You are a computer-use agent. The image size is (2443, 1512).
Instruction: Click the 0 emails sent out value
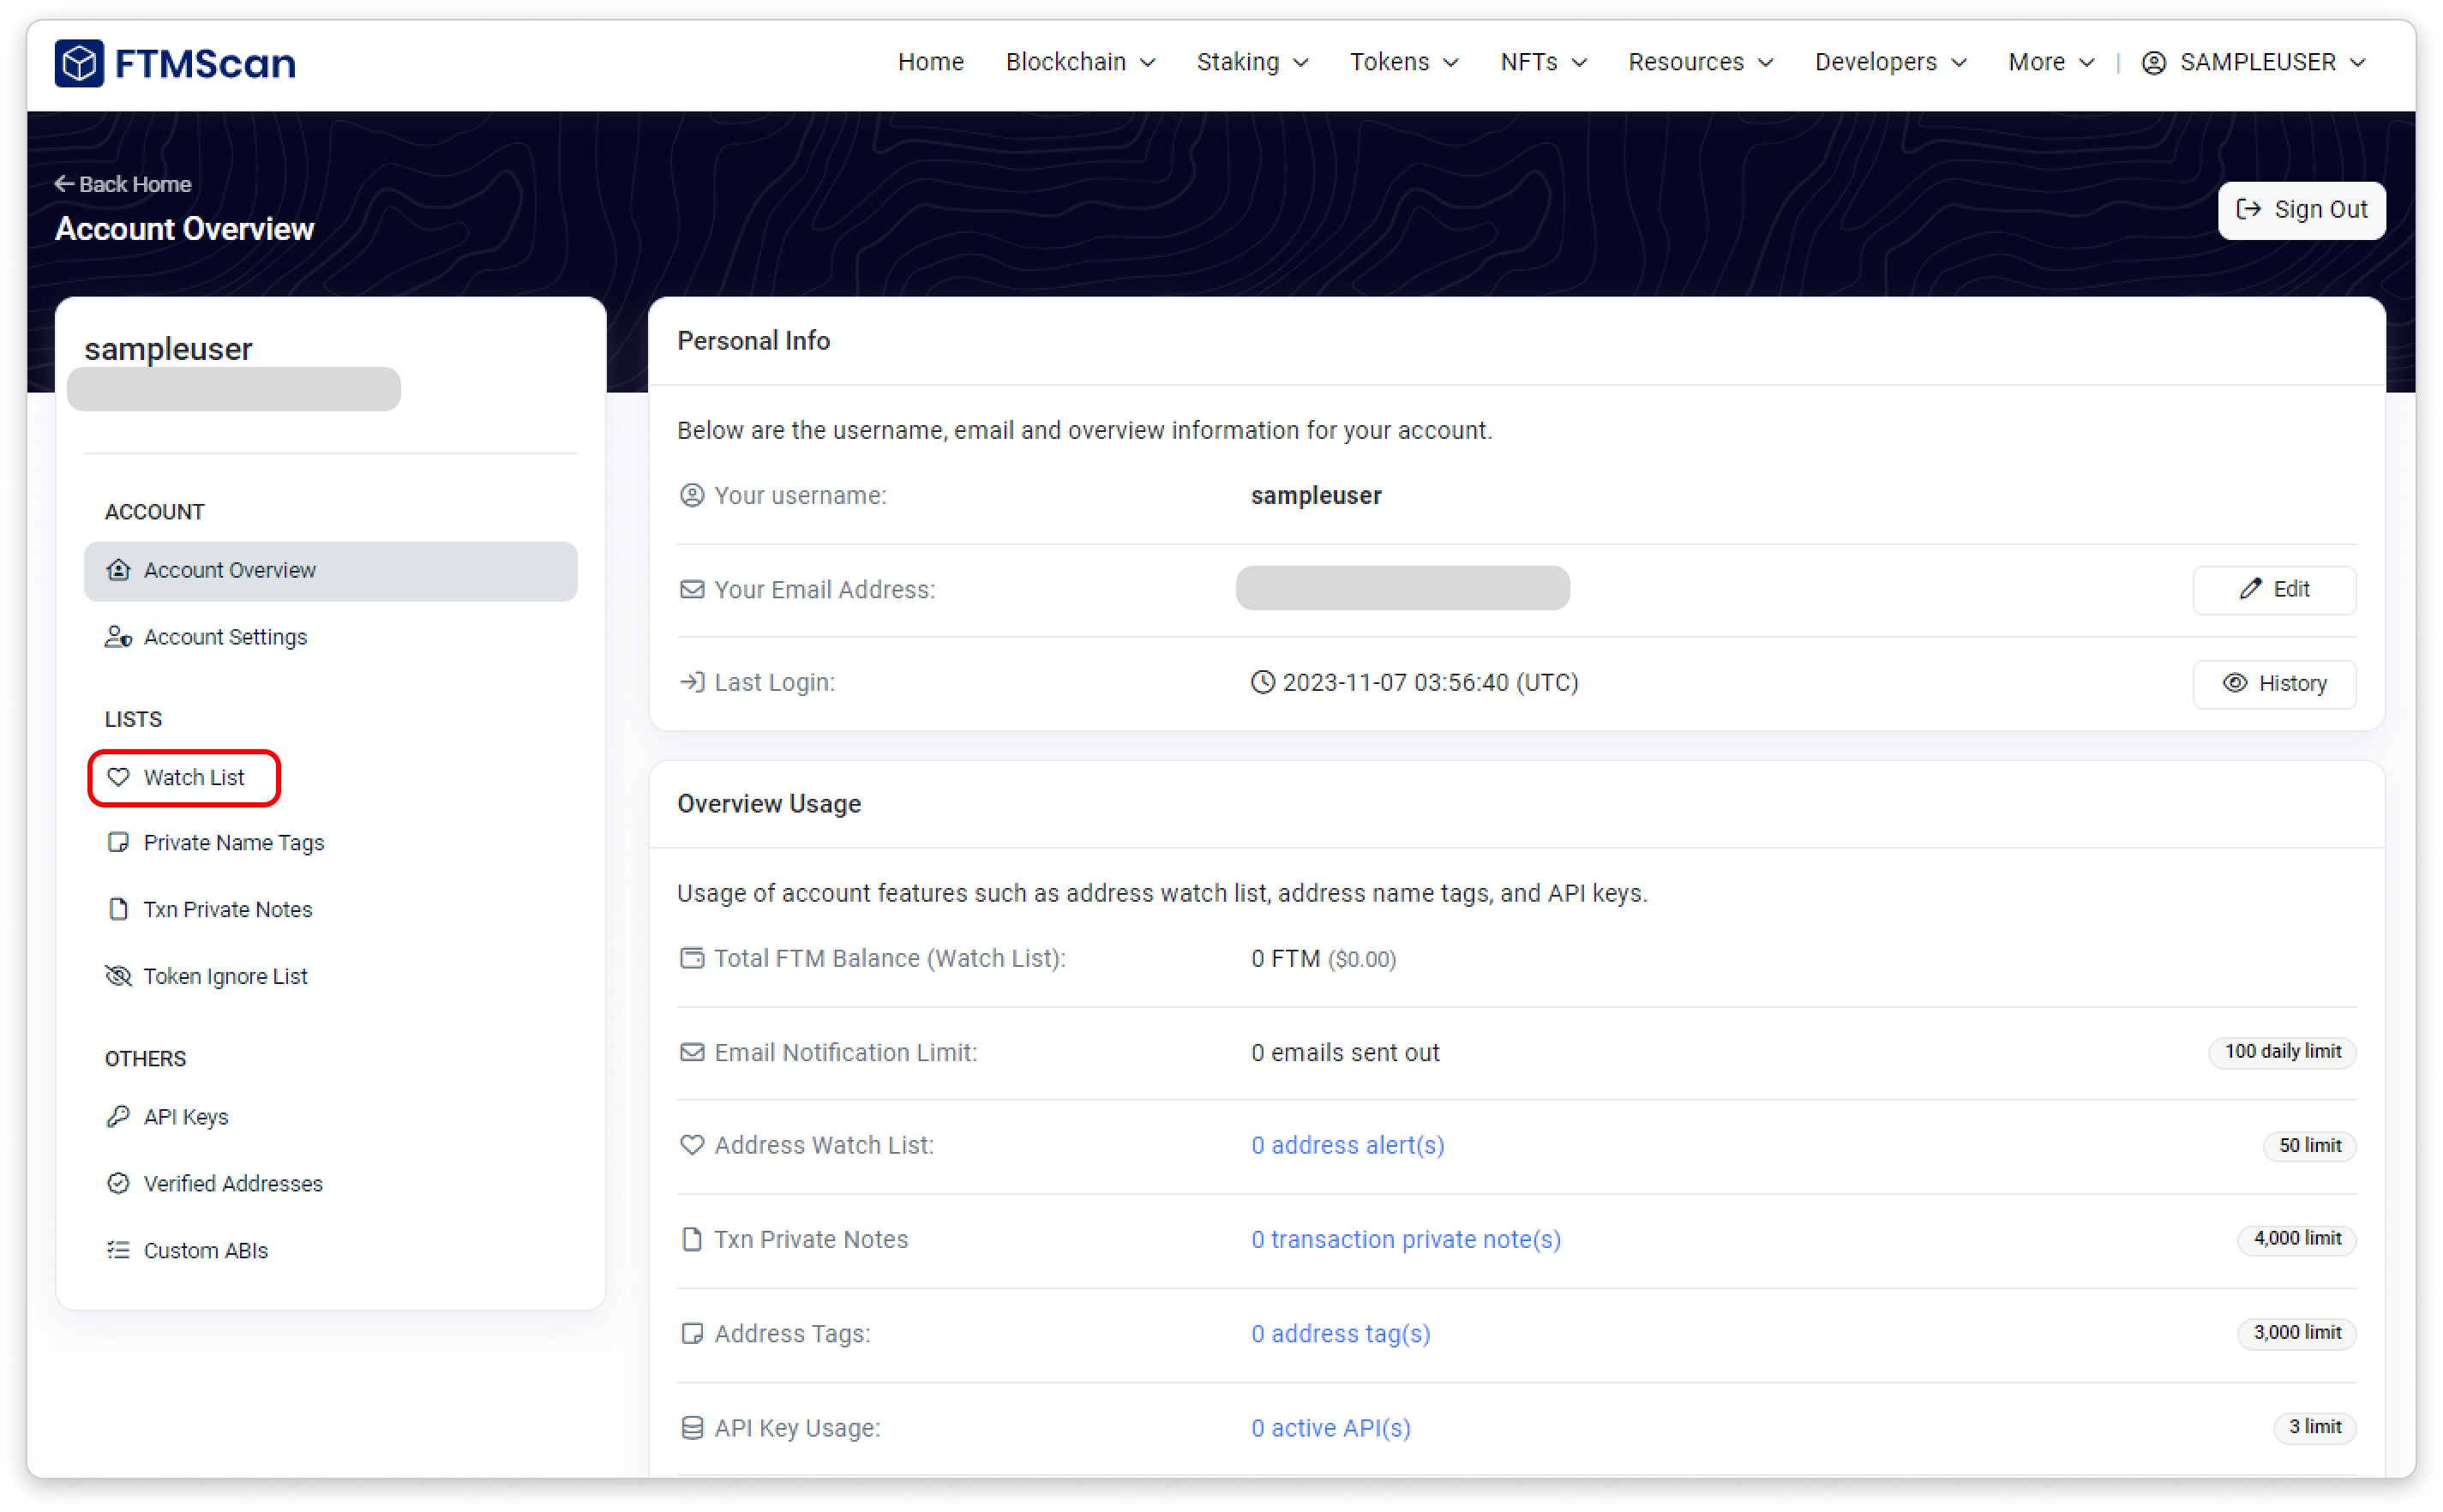(1345, 1052)
